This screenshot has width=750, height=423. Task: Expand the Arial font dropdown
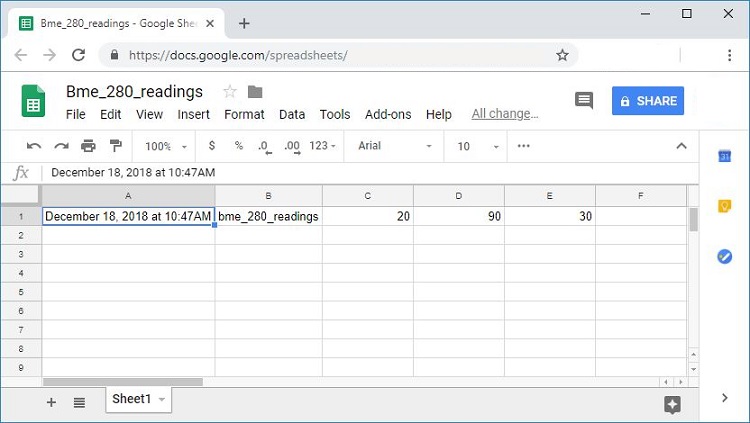point(395,146)
